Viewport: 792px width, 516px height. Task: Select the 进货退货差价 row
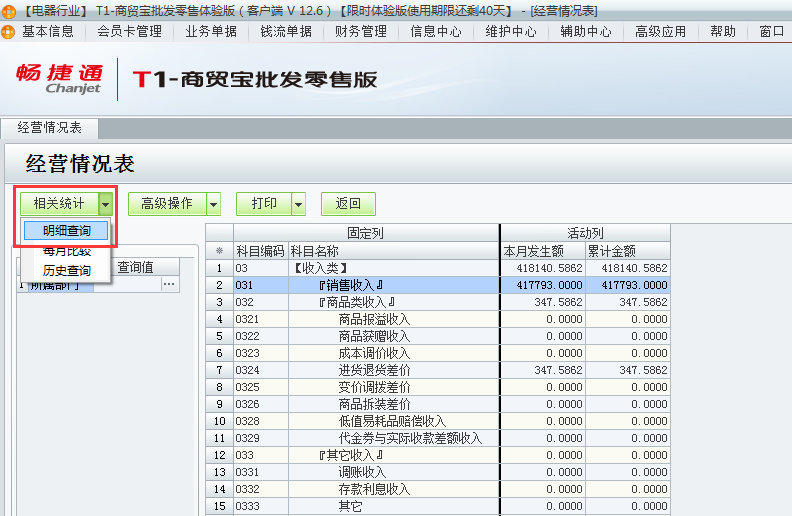click(x=438, y=370)
